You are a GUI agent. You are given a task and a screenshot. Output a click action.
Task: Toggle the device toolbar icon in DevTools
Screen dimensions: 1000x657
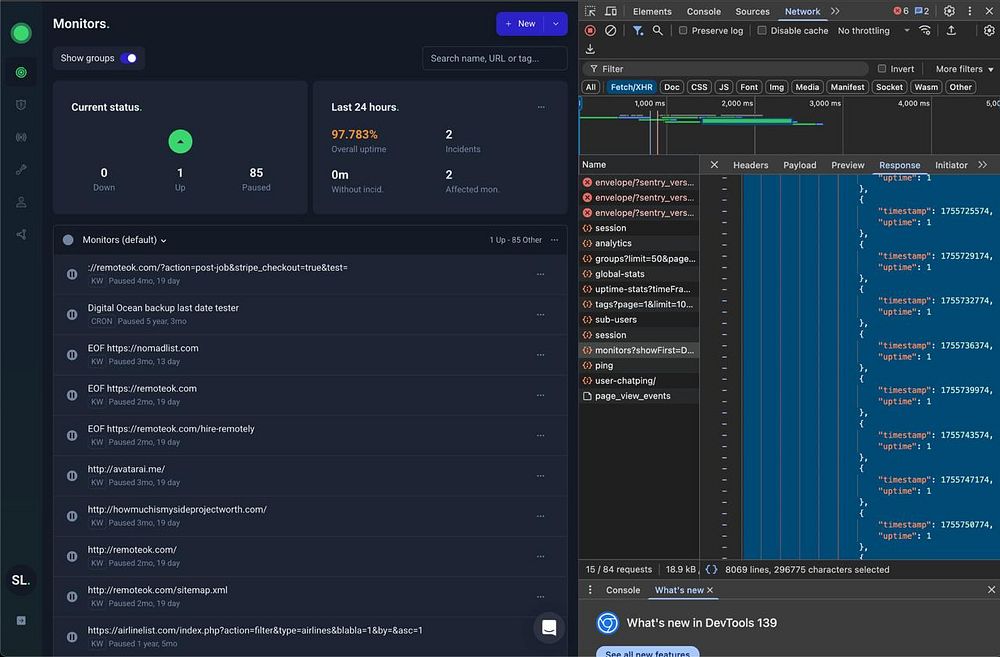[611, 11]
